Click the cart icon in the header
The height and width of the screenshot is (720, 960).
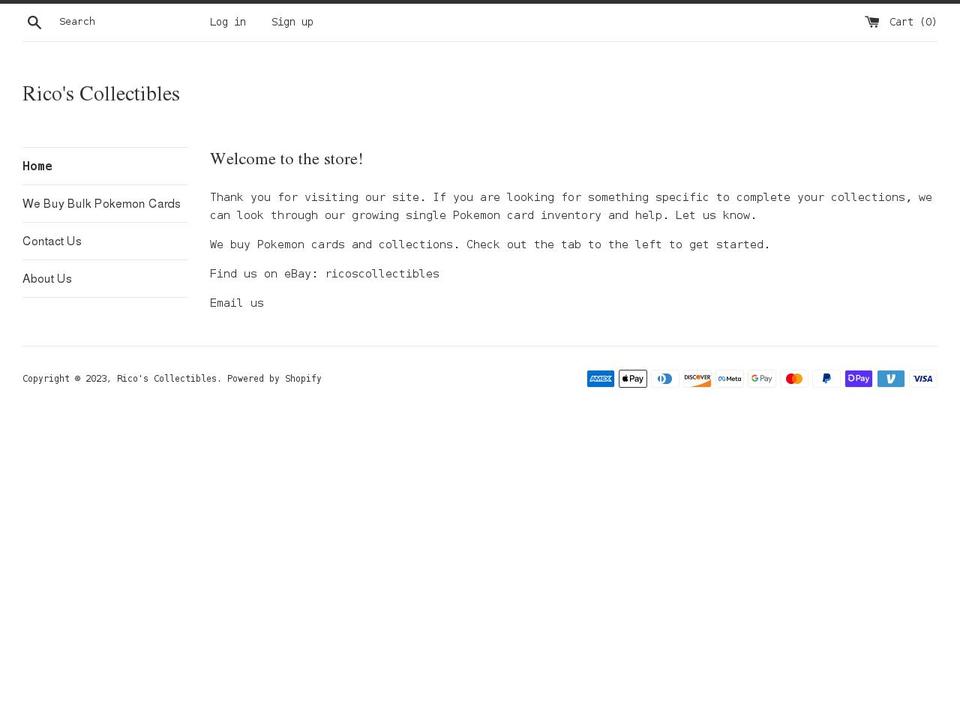pos(872,21)
